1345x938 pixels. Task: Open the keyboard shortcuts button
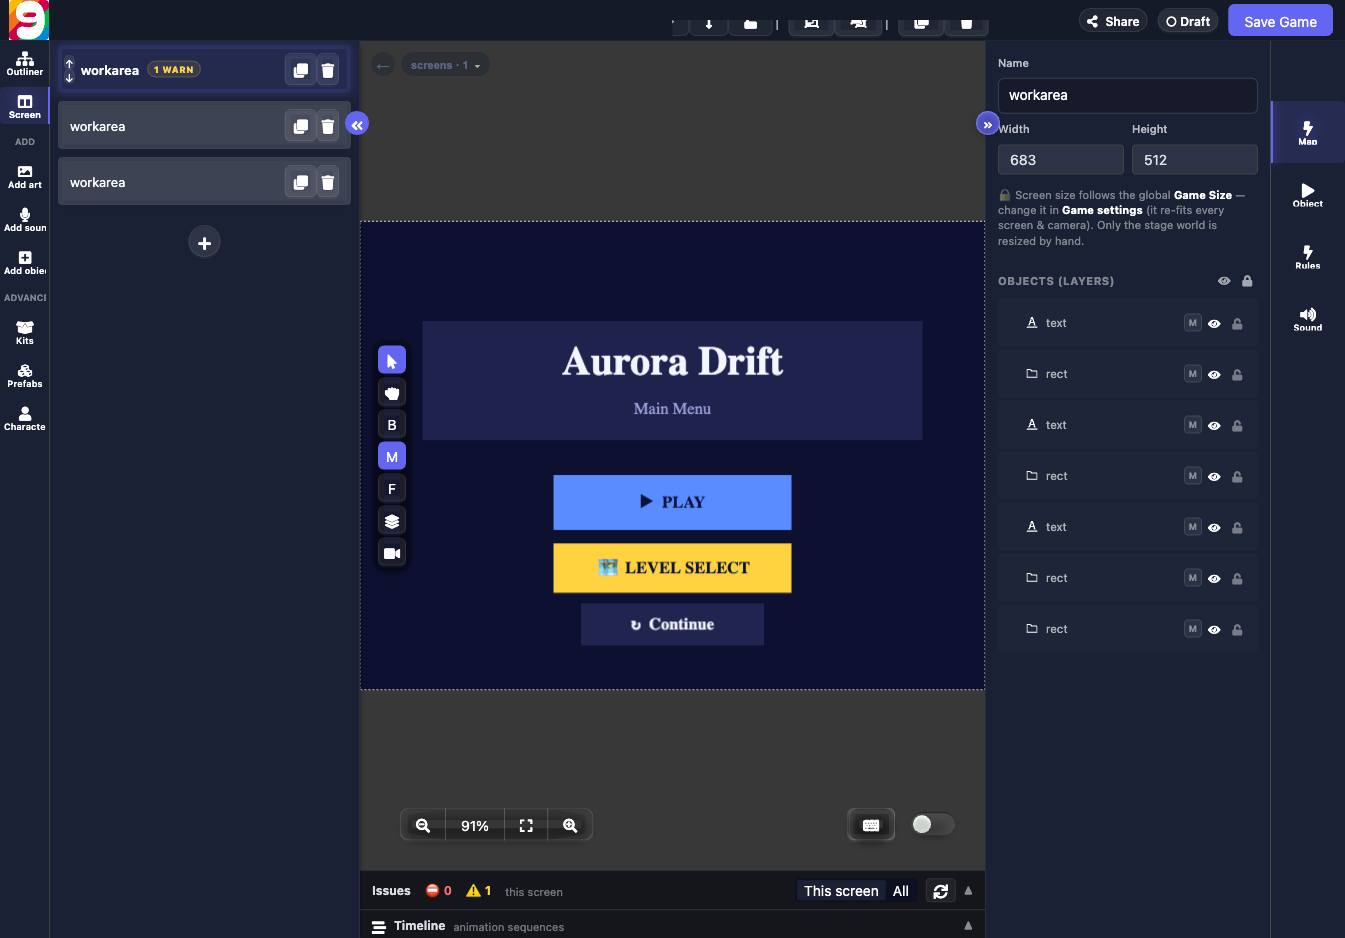871,825
